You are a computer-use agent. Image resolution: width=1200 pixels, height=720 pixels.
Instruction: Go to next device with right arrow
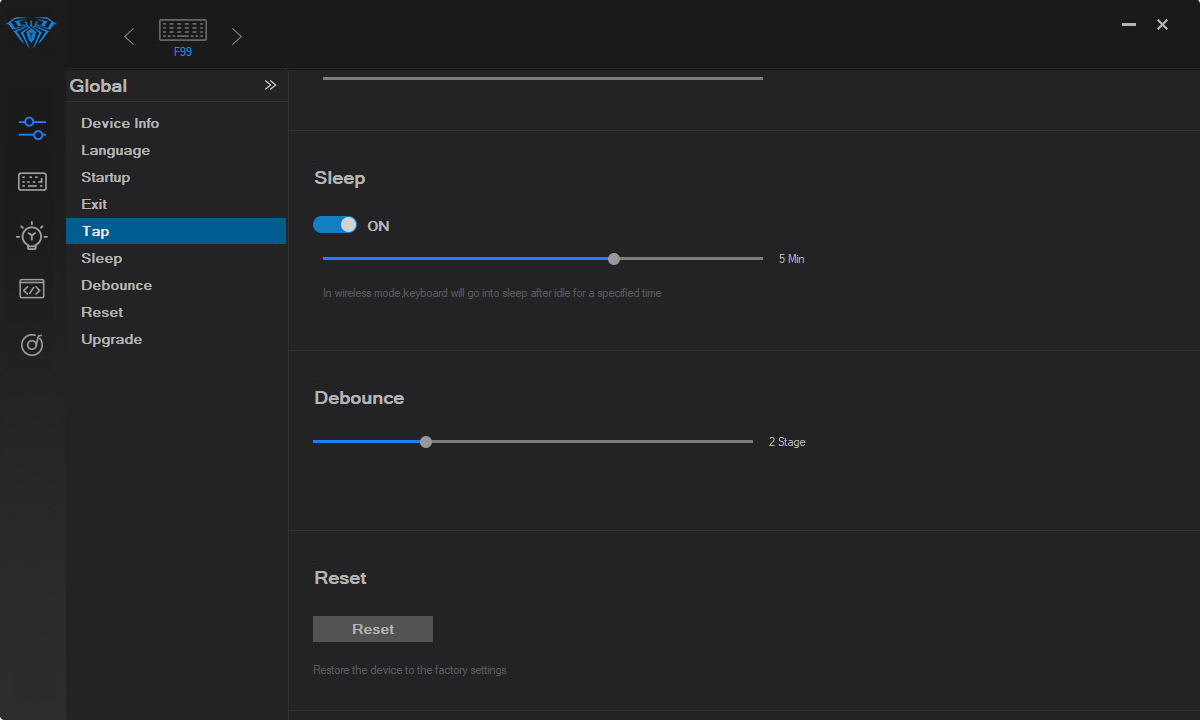coord(237,37)
